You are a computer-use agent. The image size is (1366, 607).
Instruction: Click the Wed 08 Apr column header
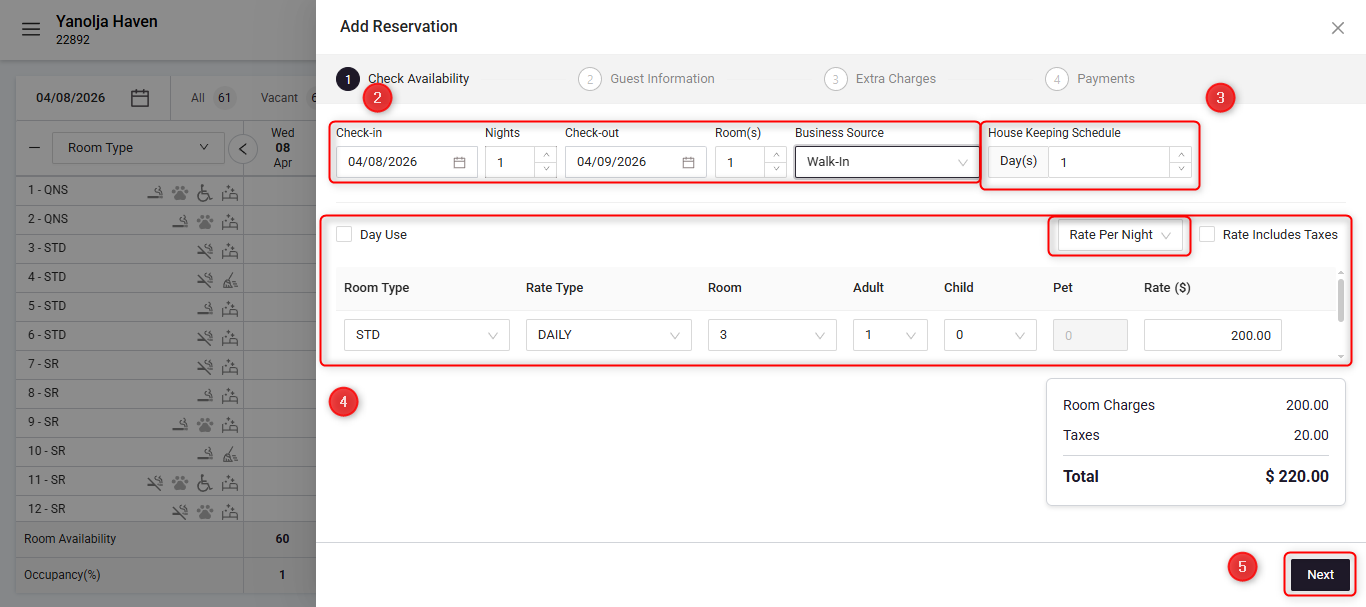click(x=282, y=148)
